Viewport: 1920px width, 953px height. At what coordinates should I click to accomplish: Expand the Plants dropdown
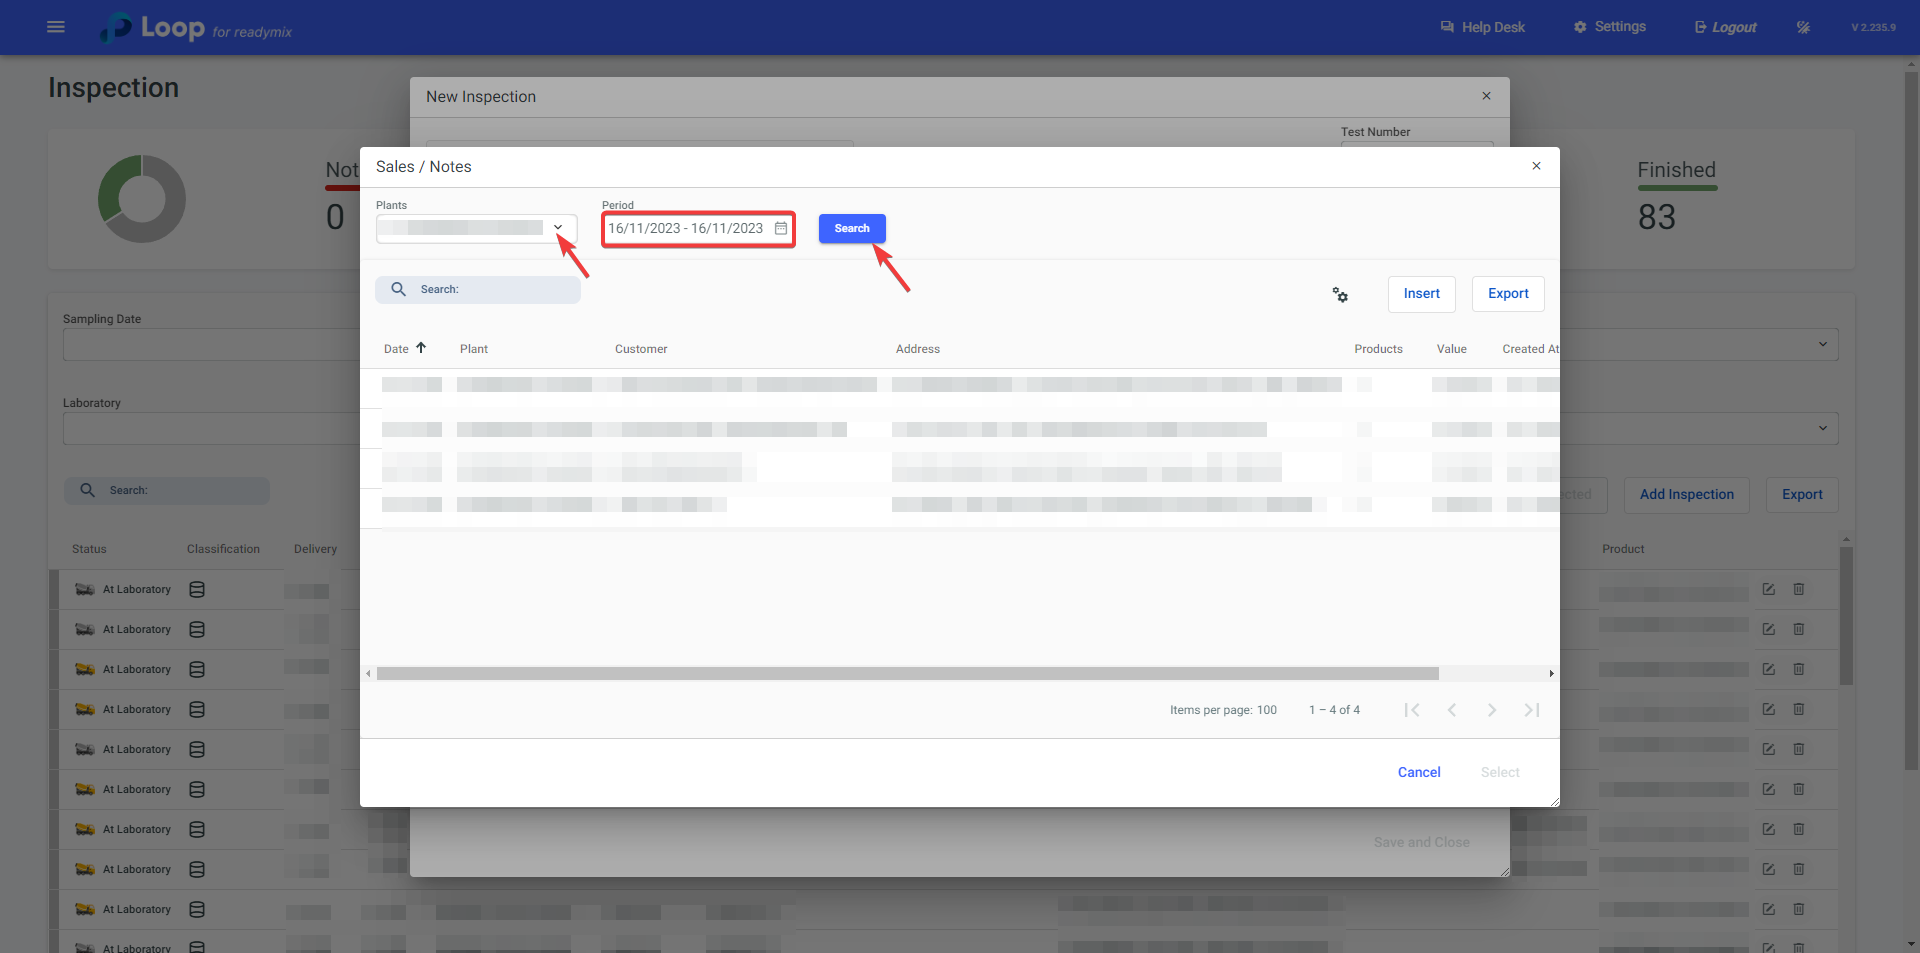point(558,228)
